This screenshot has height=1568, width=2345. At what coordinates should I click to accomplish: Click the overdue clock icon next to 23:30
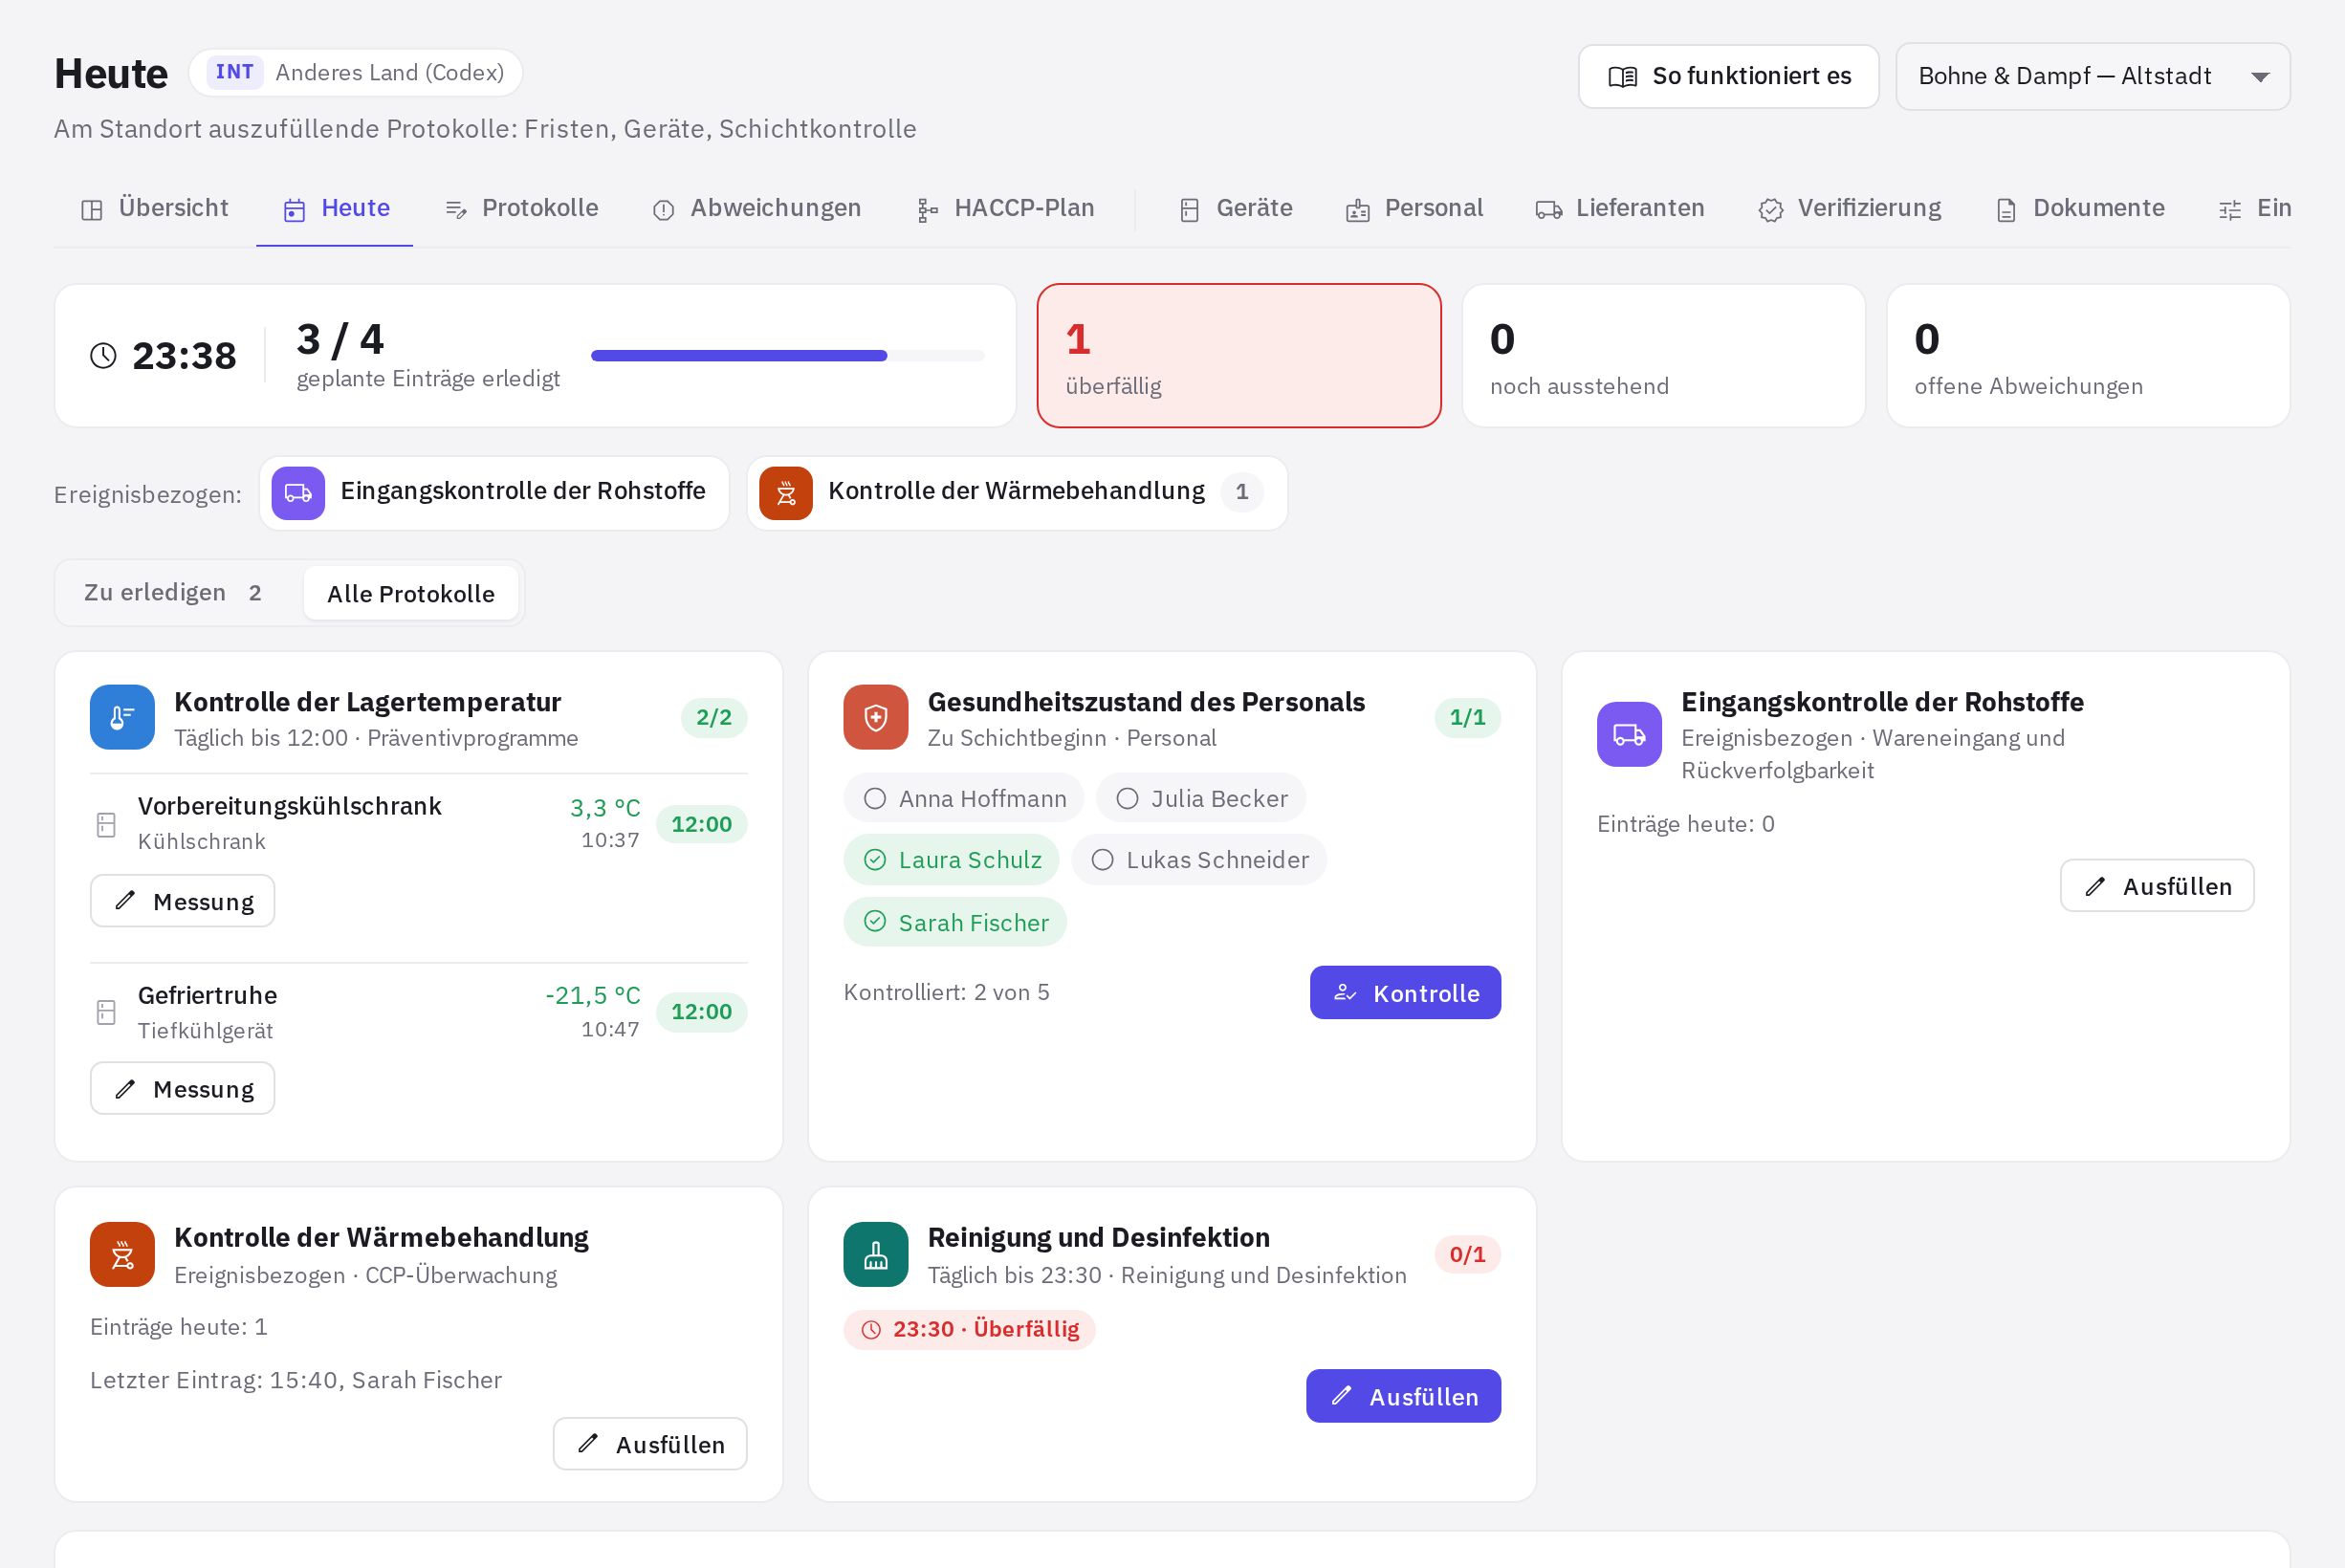[x=872, y=1330]
